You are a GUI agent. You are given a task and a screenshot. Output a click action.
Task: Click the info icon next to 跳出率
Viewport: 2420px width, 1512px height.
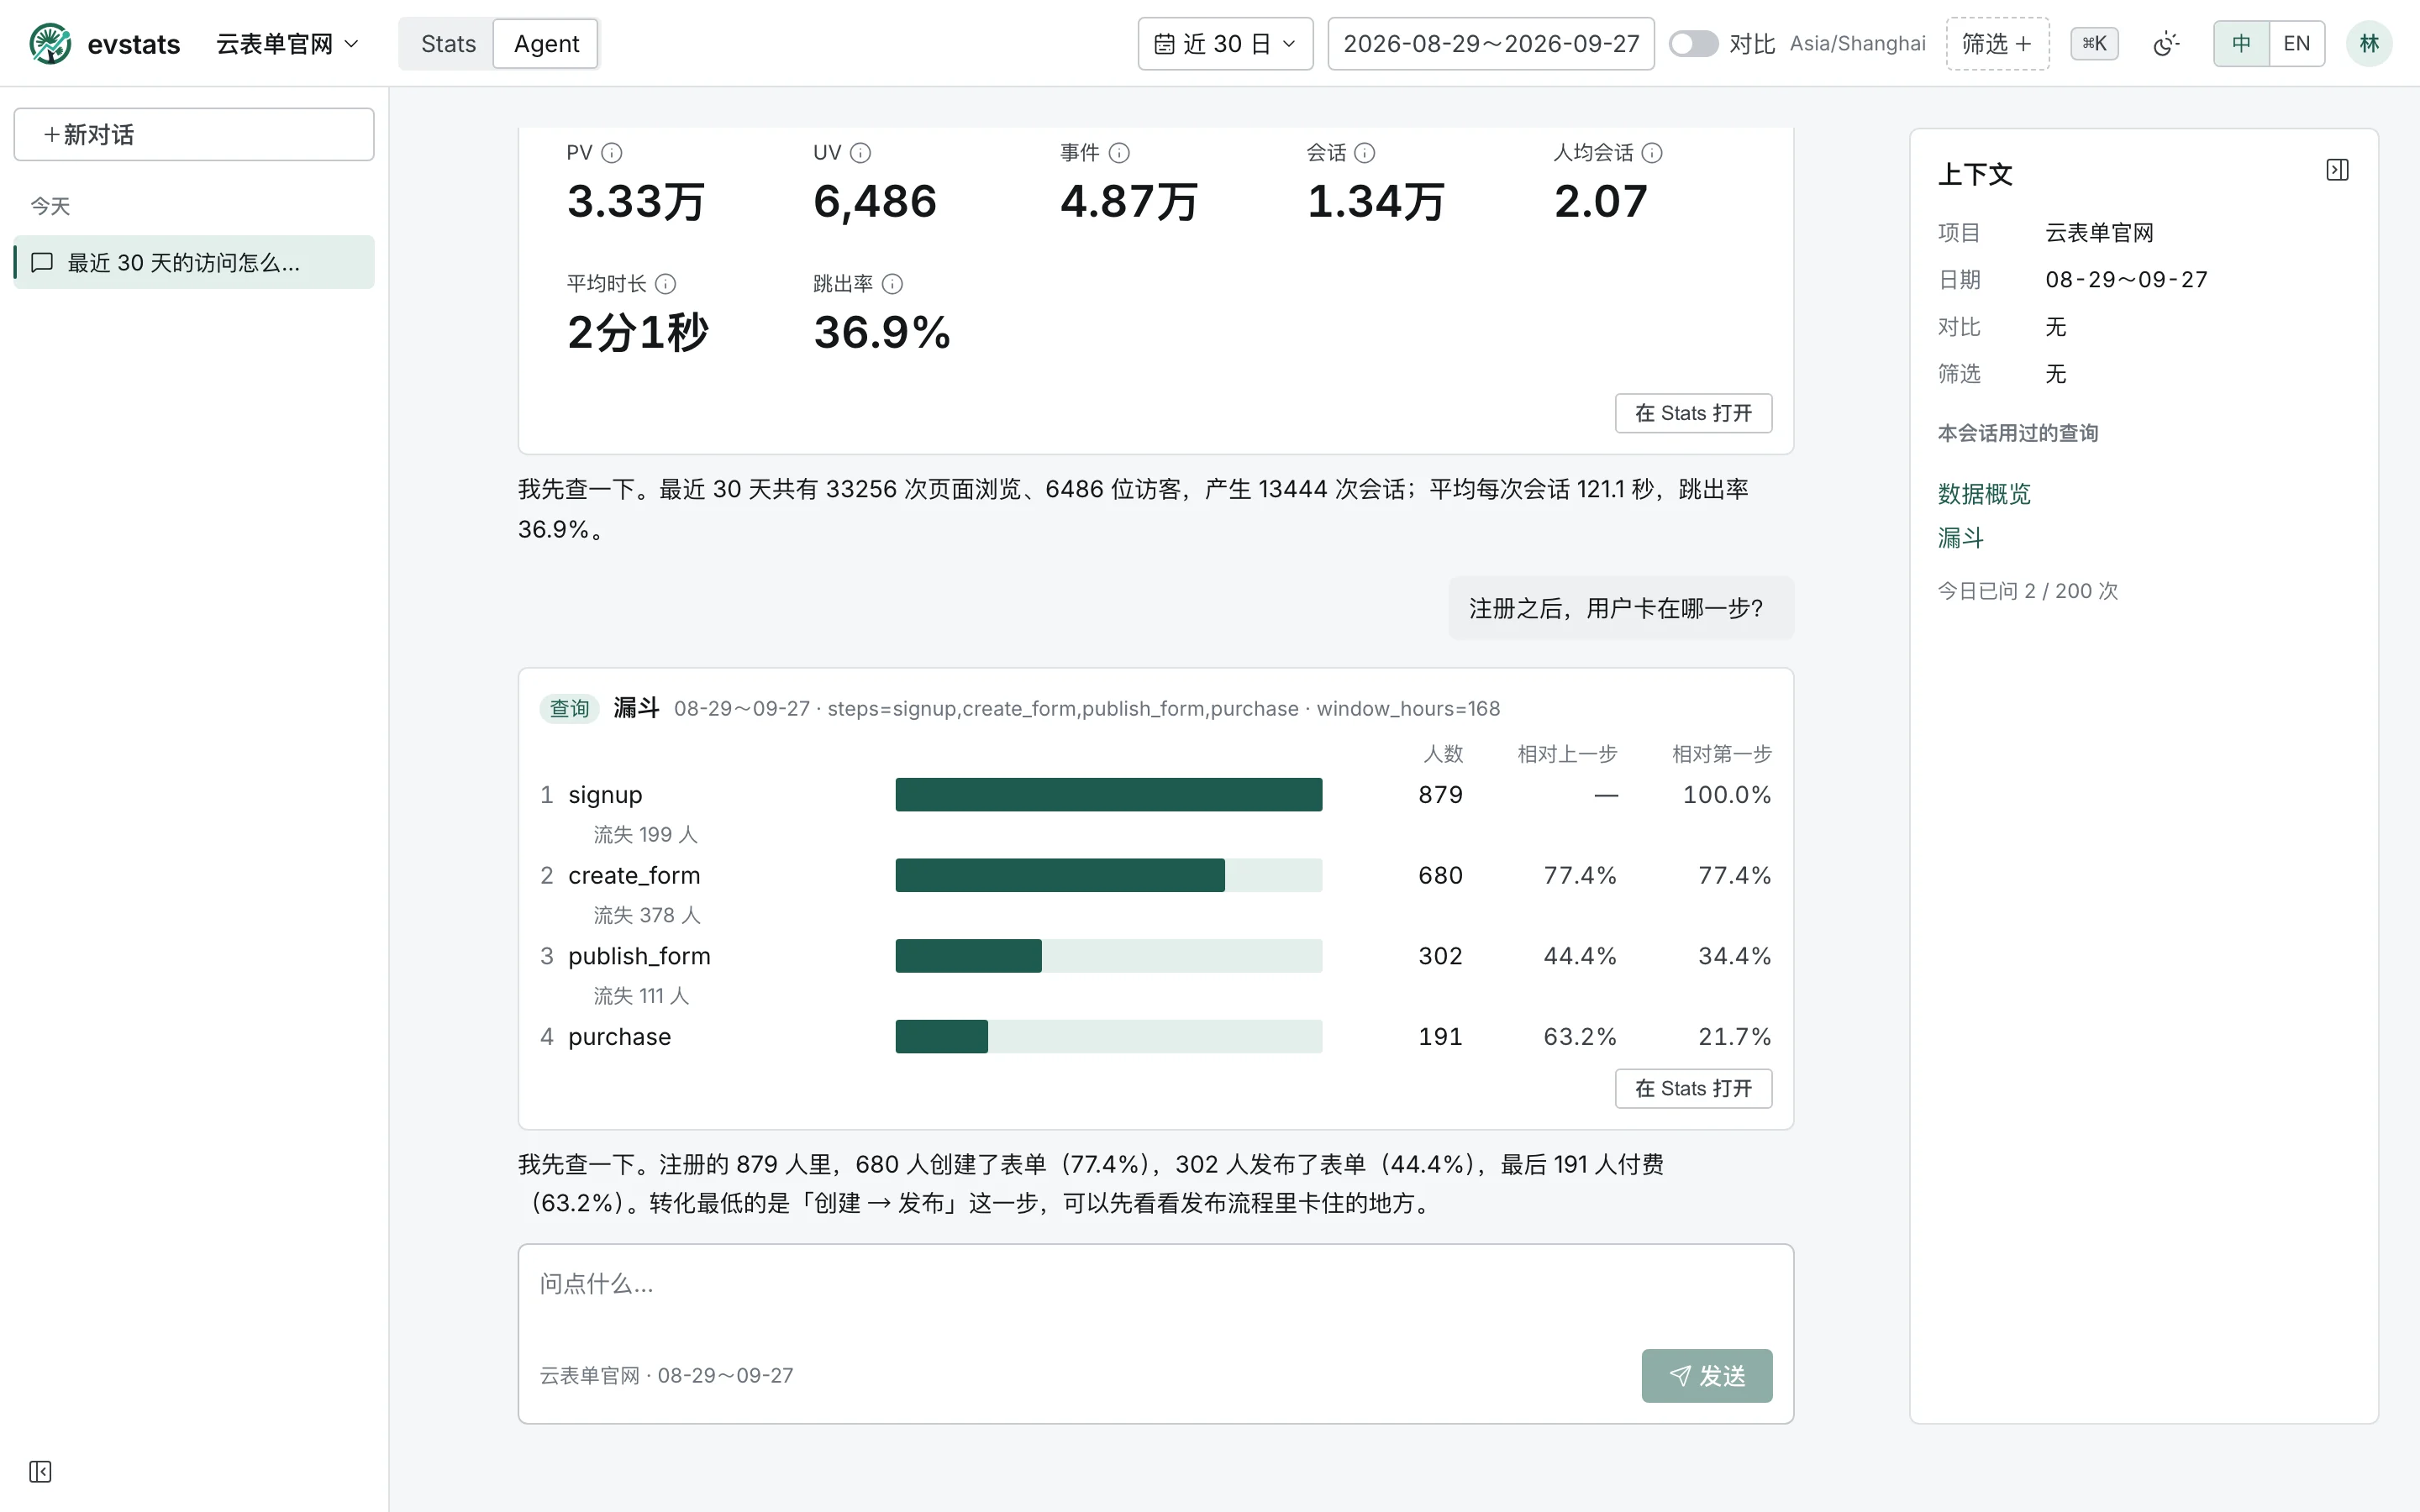coord(892,284)
